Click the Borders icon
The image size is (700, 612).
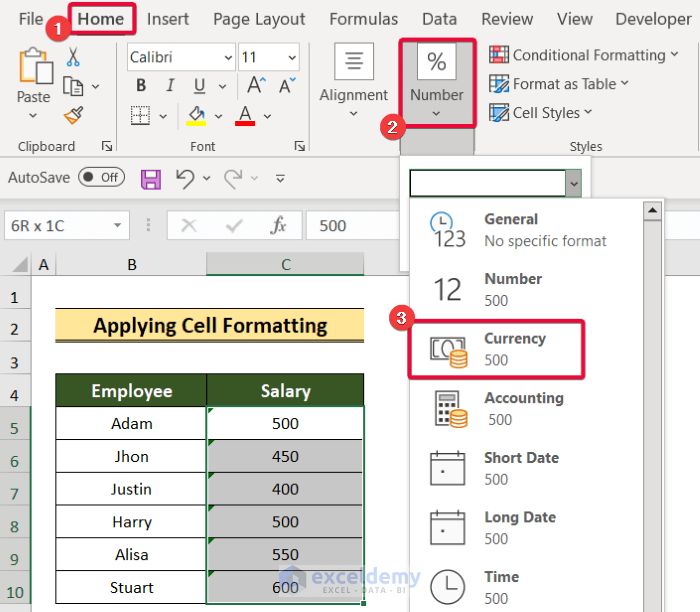click(x=140, y=116)
